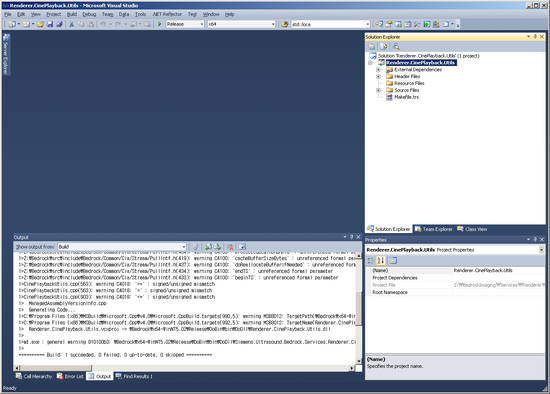Collapse the Renderer.CinePlayback.Utils project node
This screenshot has width=550, height=394.
click(370, 63)
